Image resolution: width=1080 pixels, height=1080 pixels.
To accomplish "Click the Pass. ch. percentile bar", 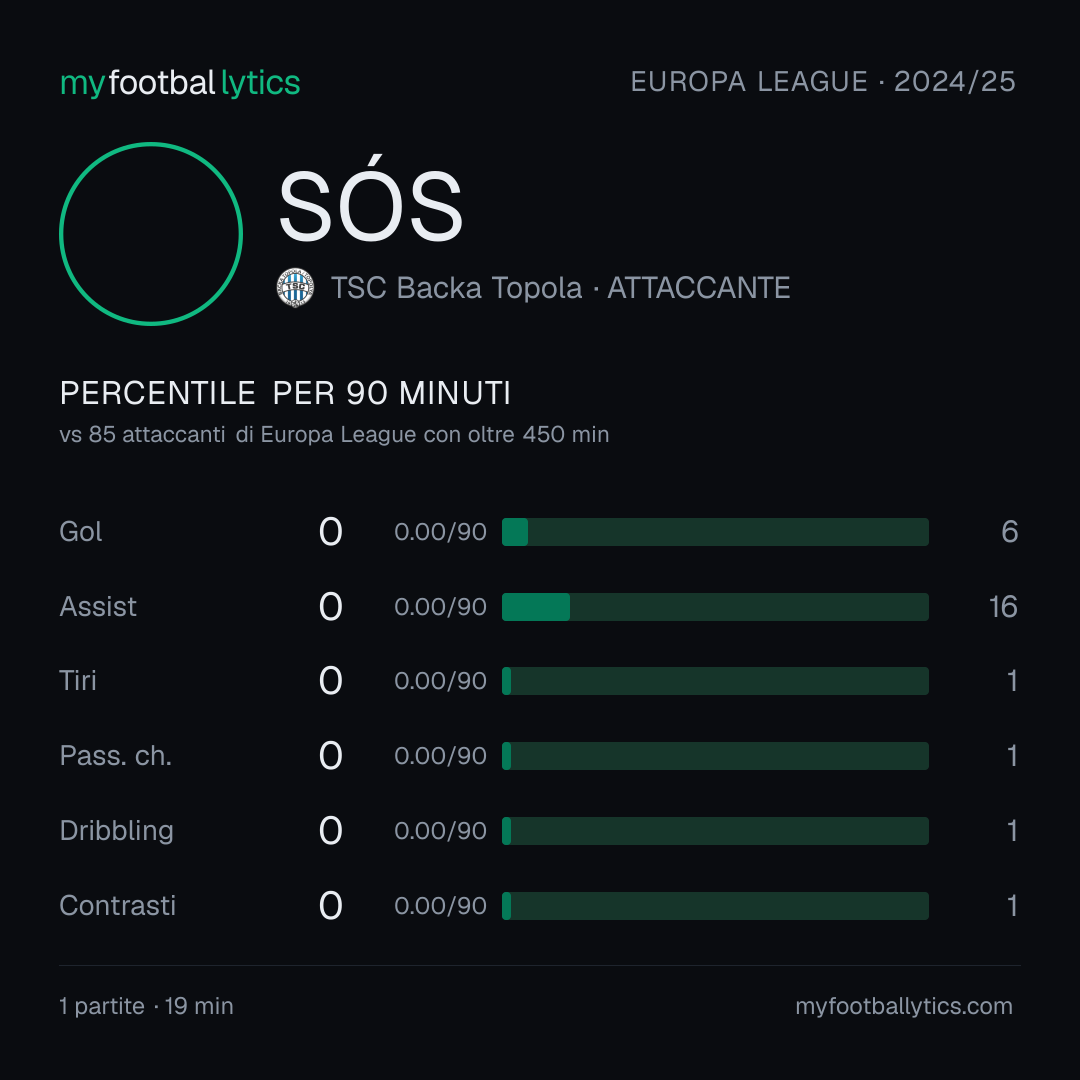I will pyautogui.click(x=715, y=756).
